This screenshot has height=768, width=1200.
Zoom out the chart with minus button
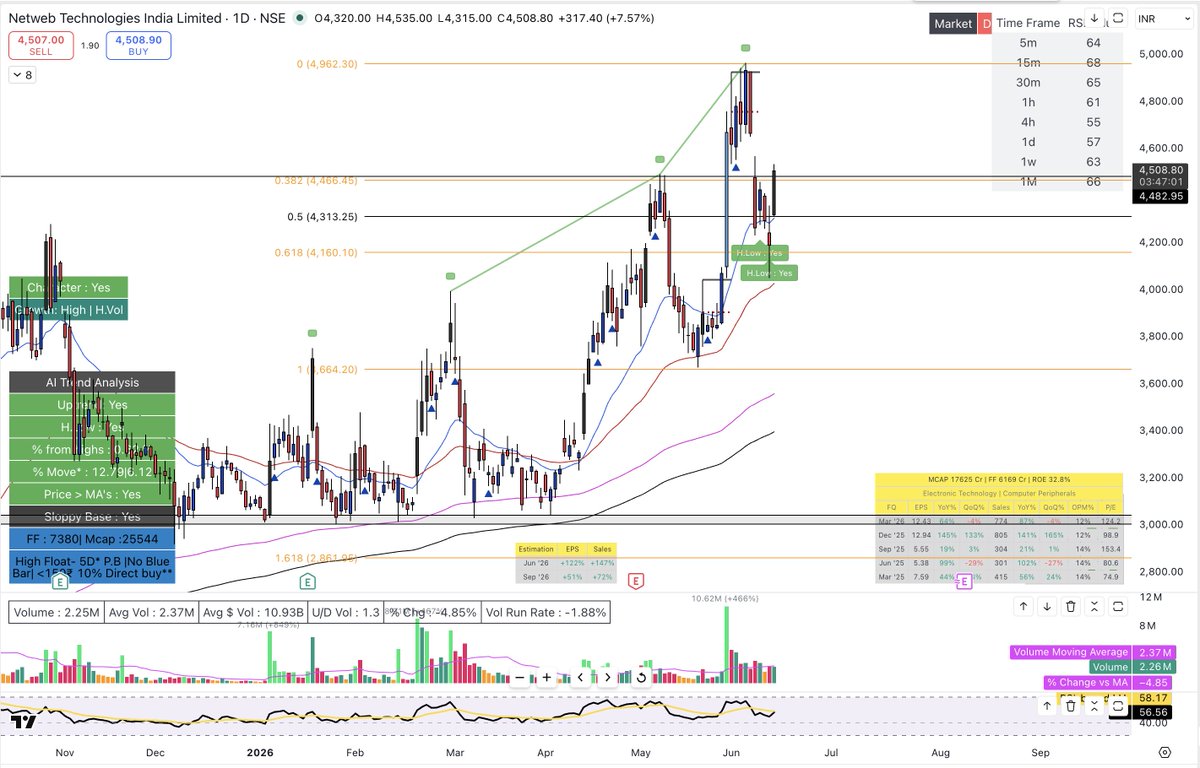click(518, 678)
